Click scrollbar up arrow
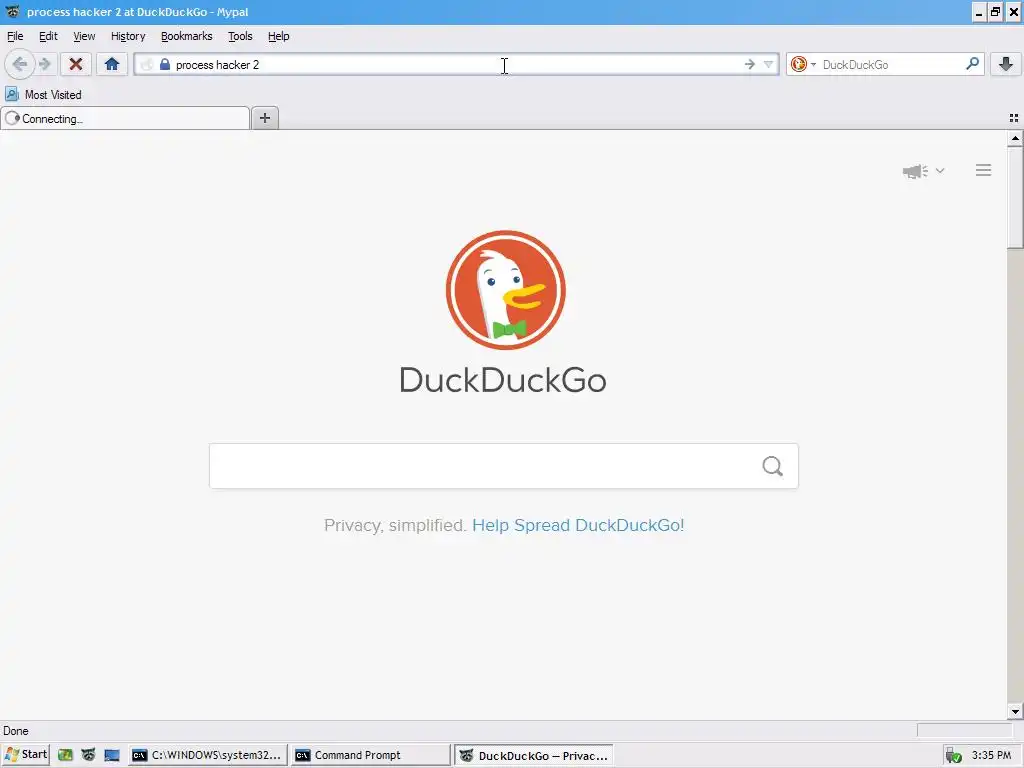1024x768 pixels. [1015, 138]
